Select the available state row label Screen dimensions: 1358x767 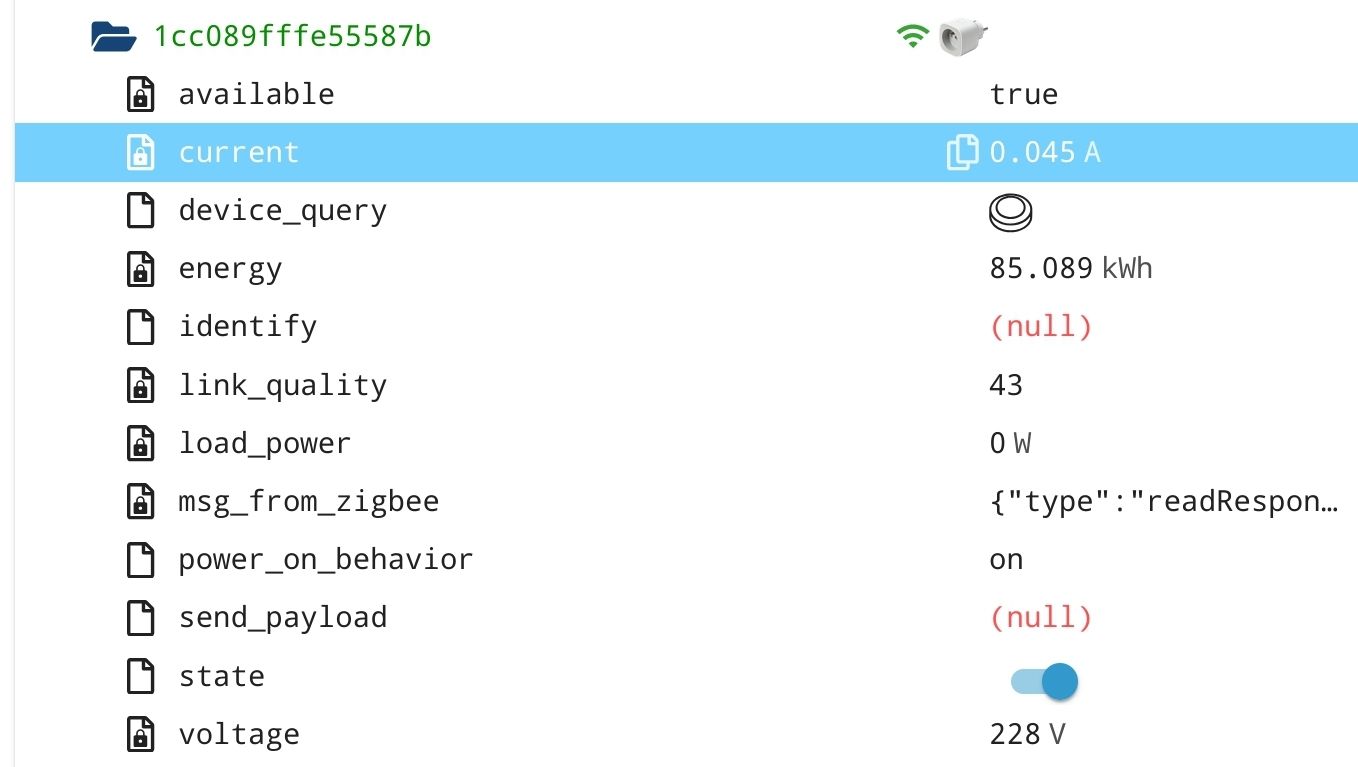pos(256,94)
